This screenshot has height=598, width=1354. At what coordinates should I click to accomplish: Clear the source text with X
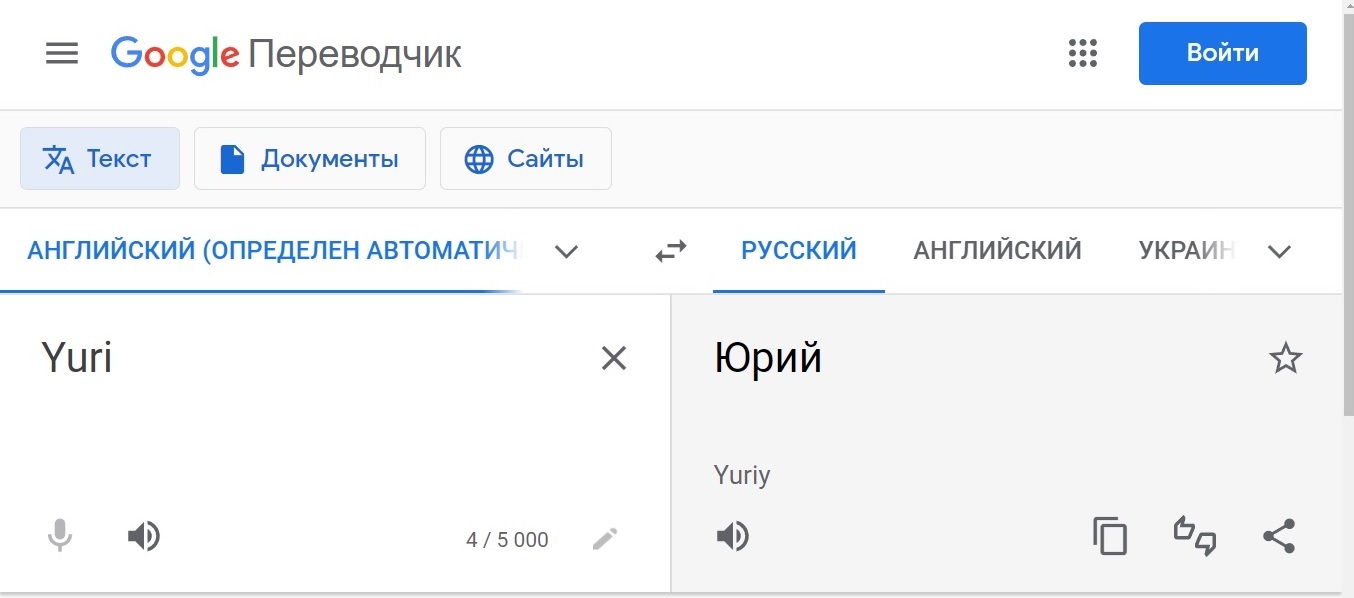click(x=613, y=358)
